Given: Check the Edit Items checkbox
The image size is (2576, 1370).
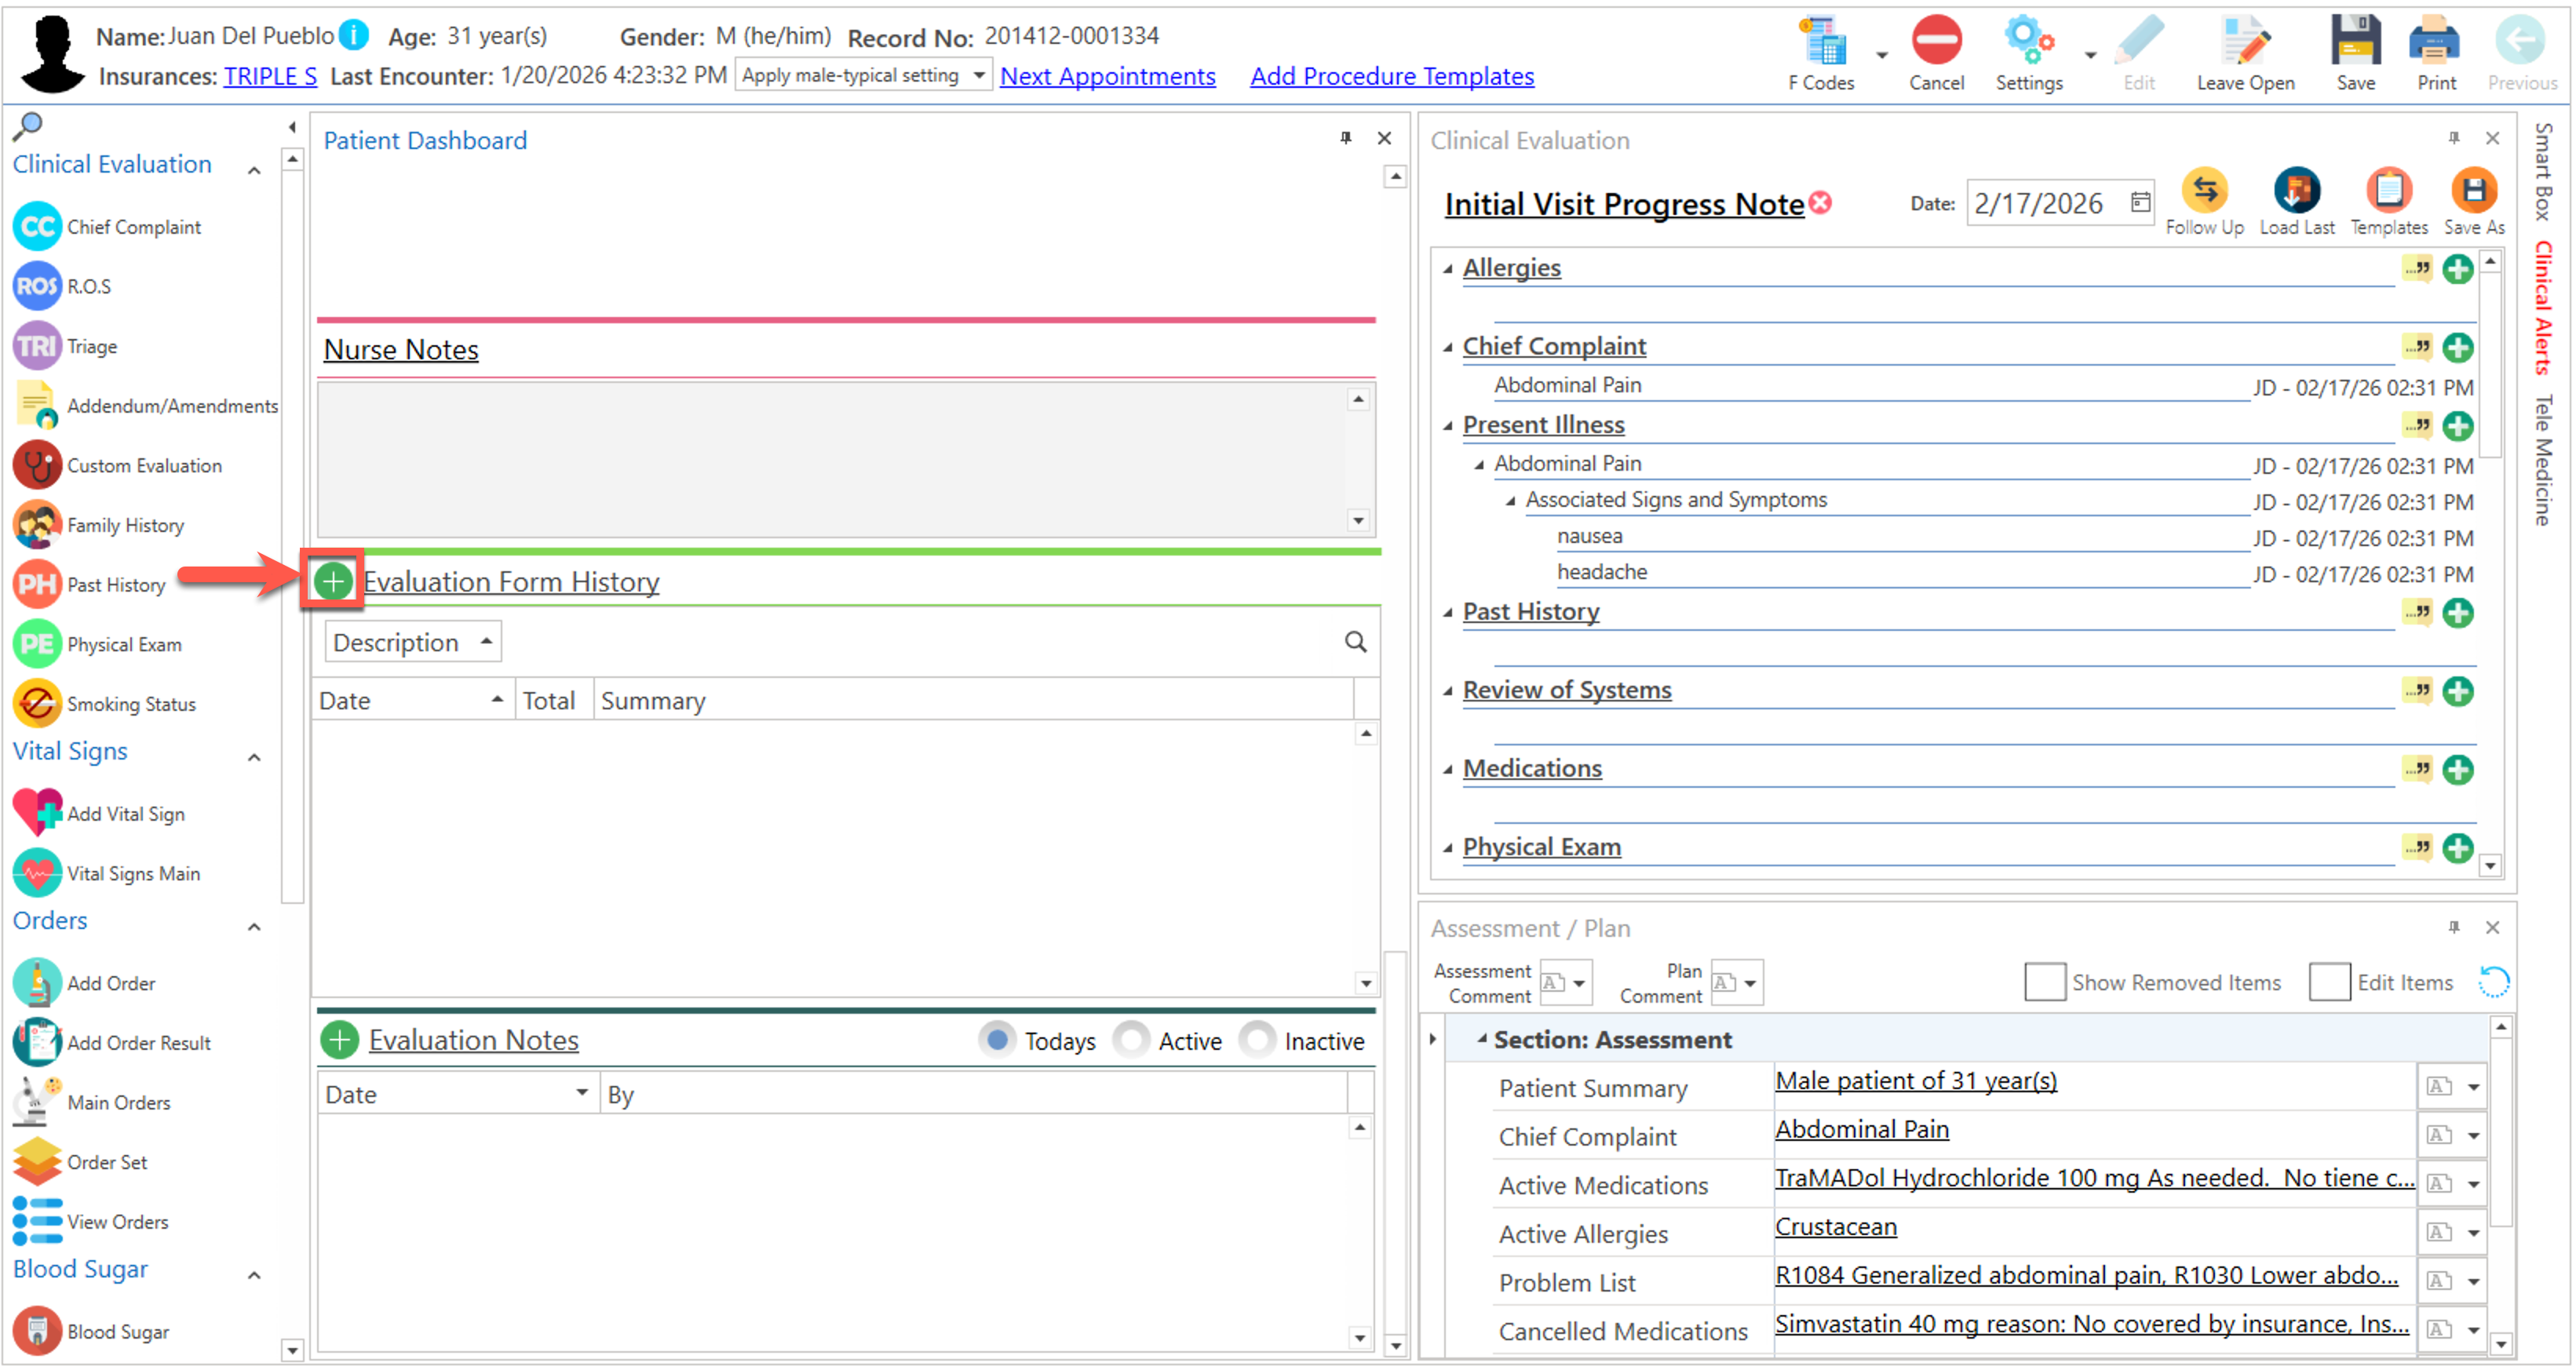Looking at the screenshot, I should click(x=2329, y=982).
